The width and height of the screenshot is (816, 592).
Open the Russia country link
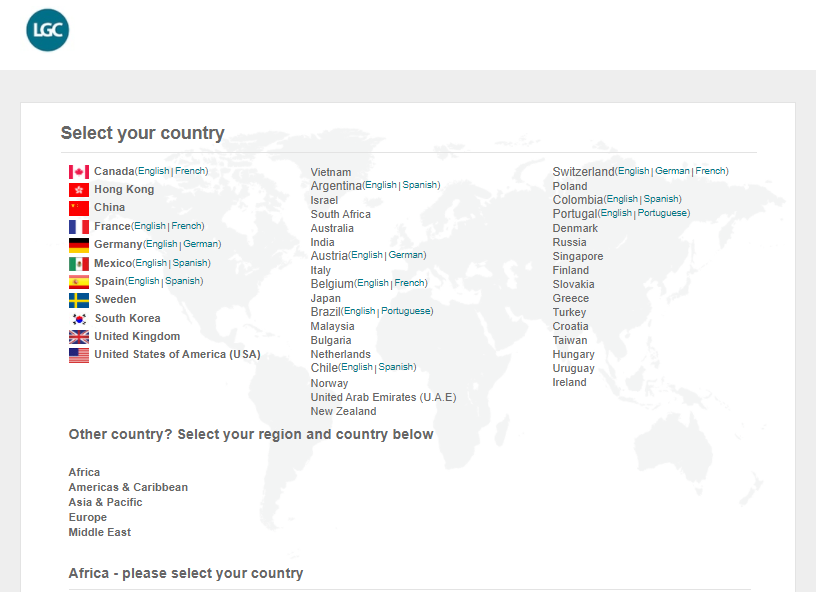pos(569,242)
